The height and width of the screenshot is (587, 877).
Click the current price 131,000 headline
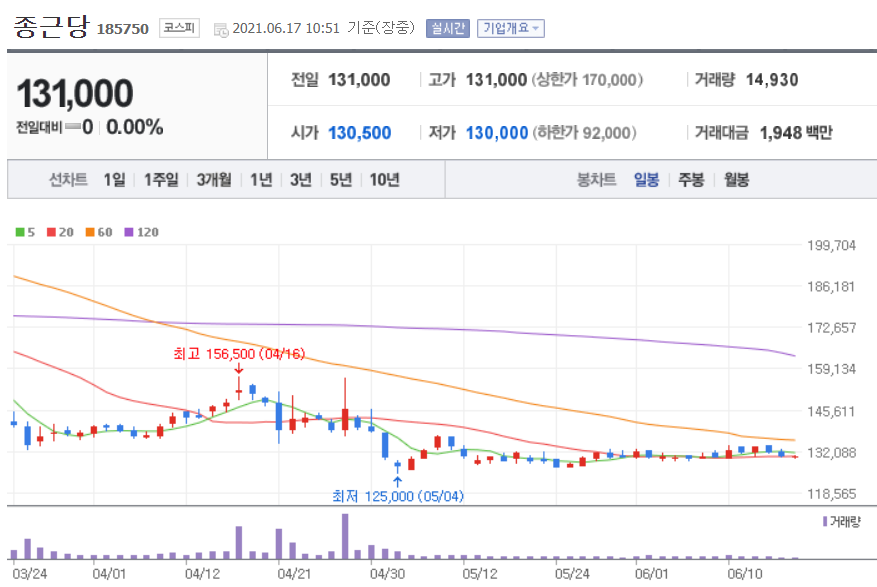click(x=75, y=93)
